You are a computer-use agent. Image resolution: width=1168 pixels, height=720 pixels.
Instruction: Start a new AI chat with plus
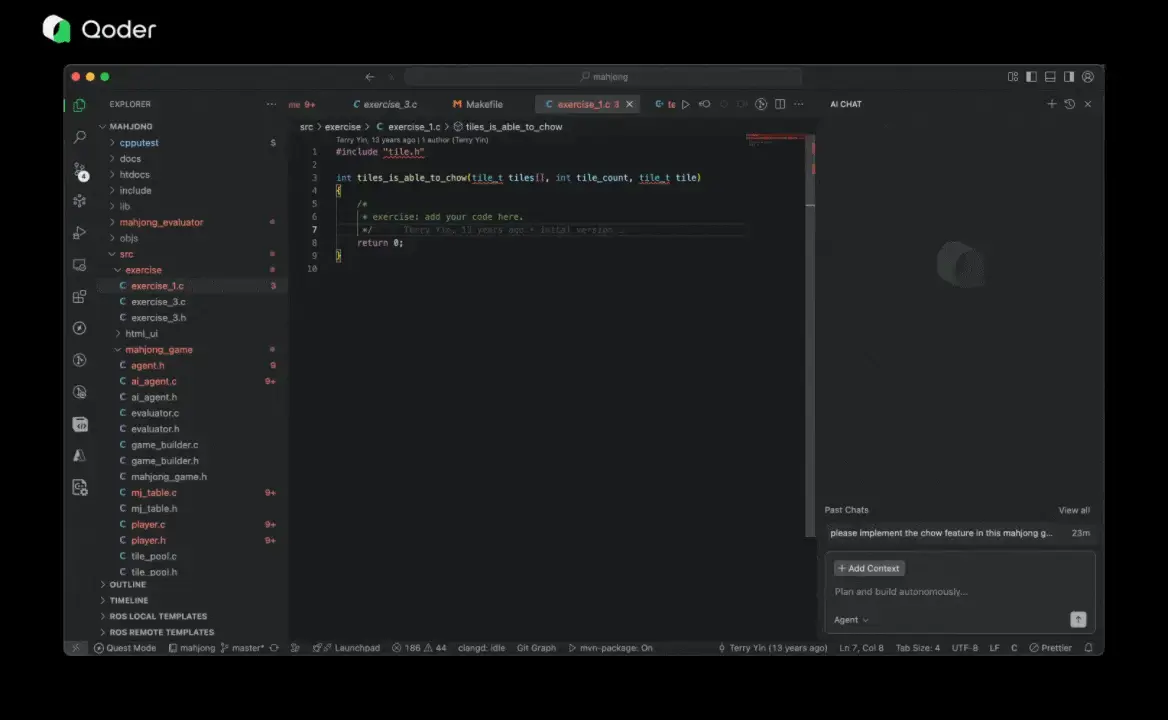[x=1051, y=104]
